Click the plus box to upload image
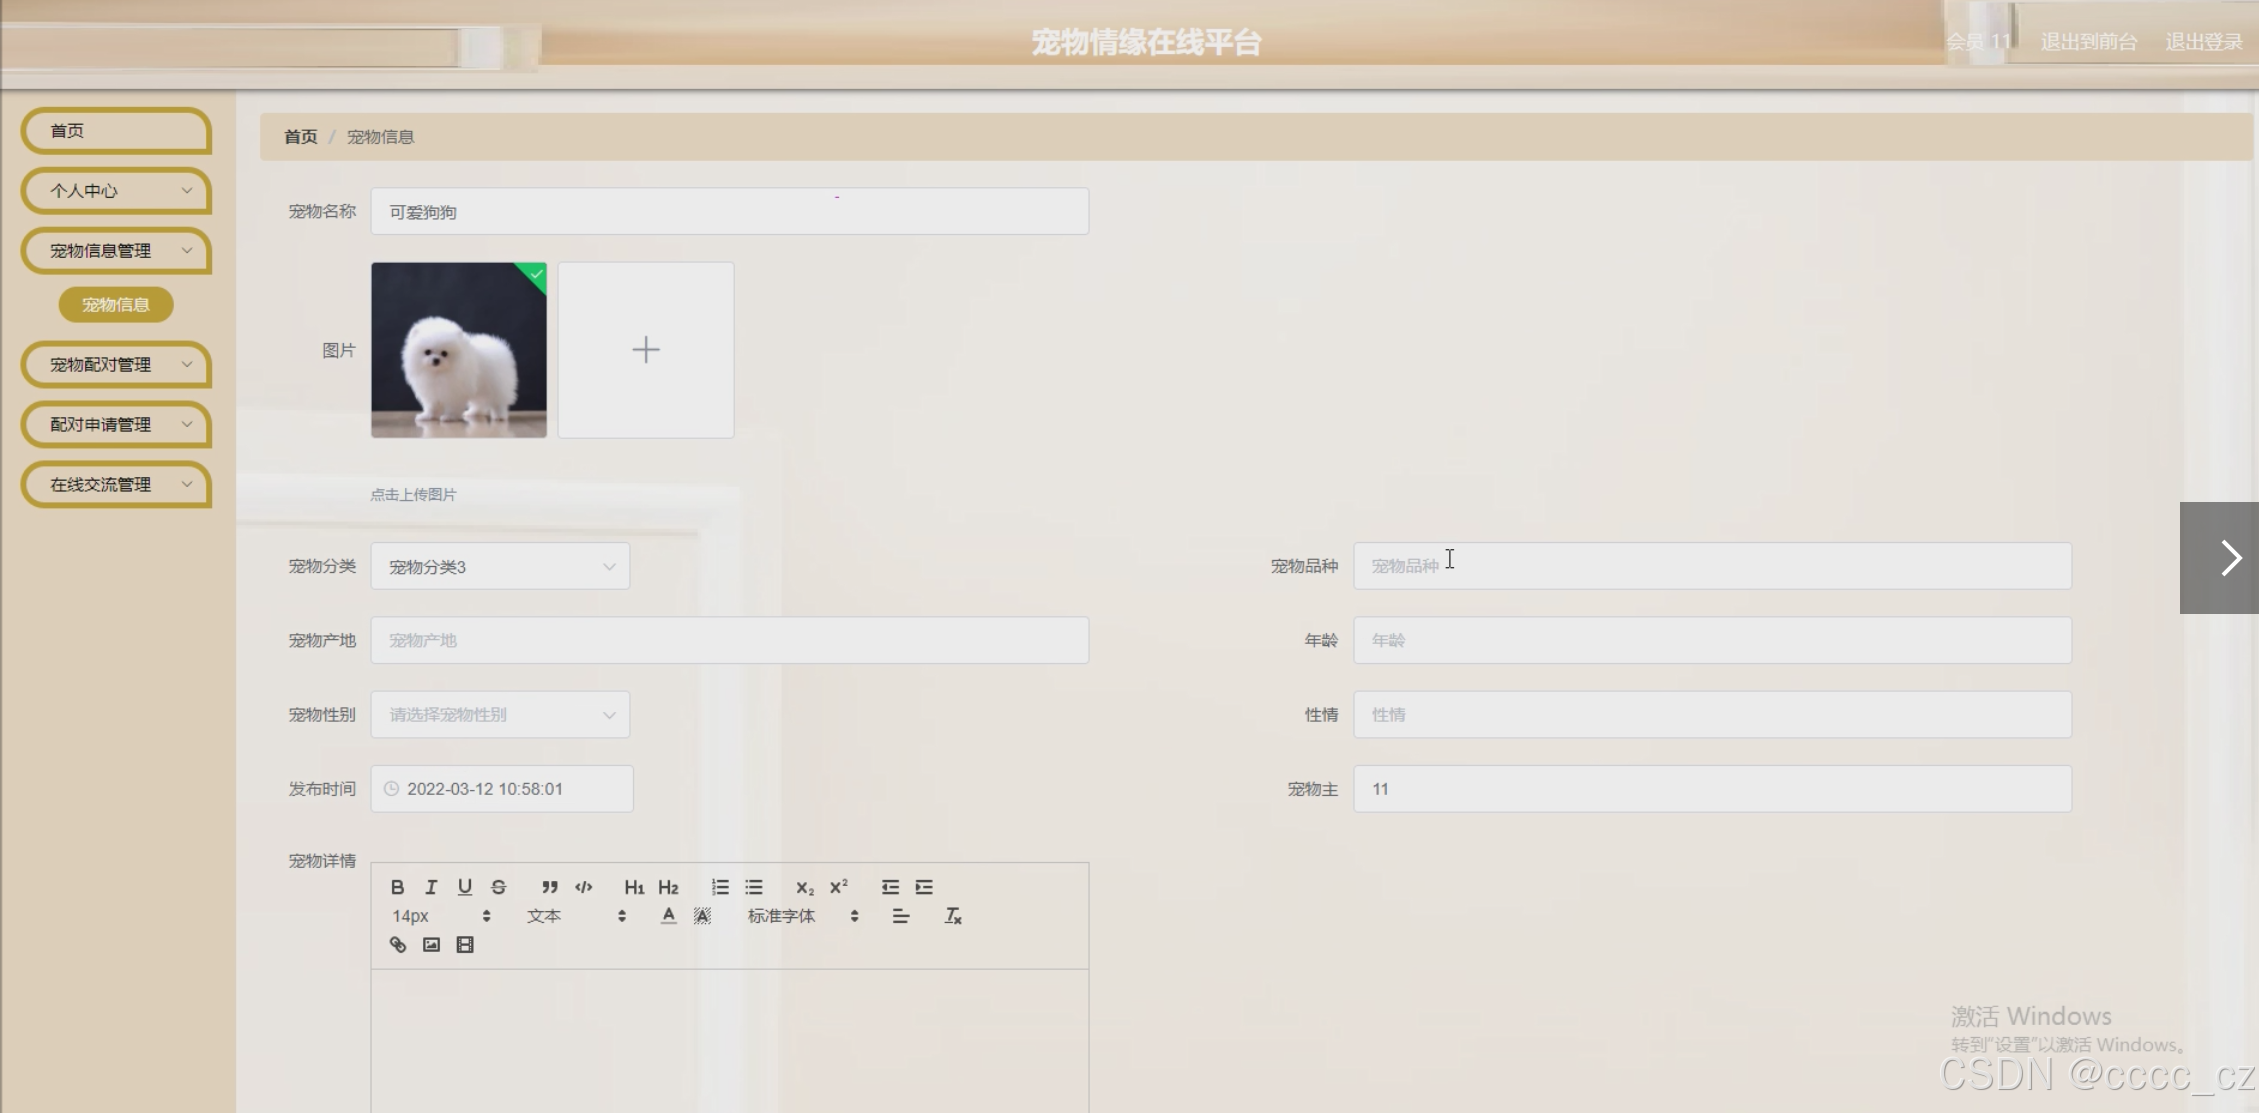The height and width of the screenshot is (1113, 2259). pyautogui.click(x=646, y=350)
